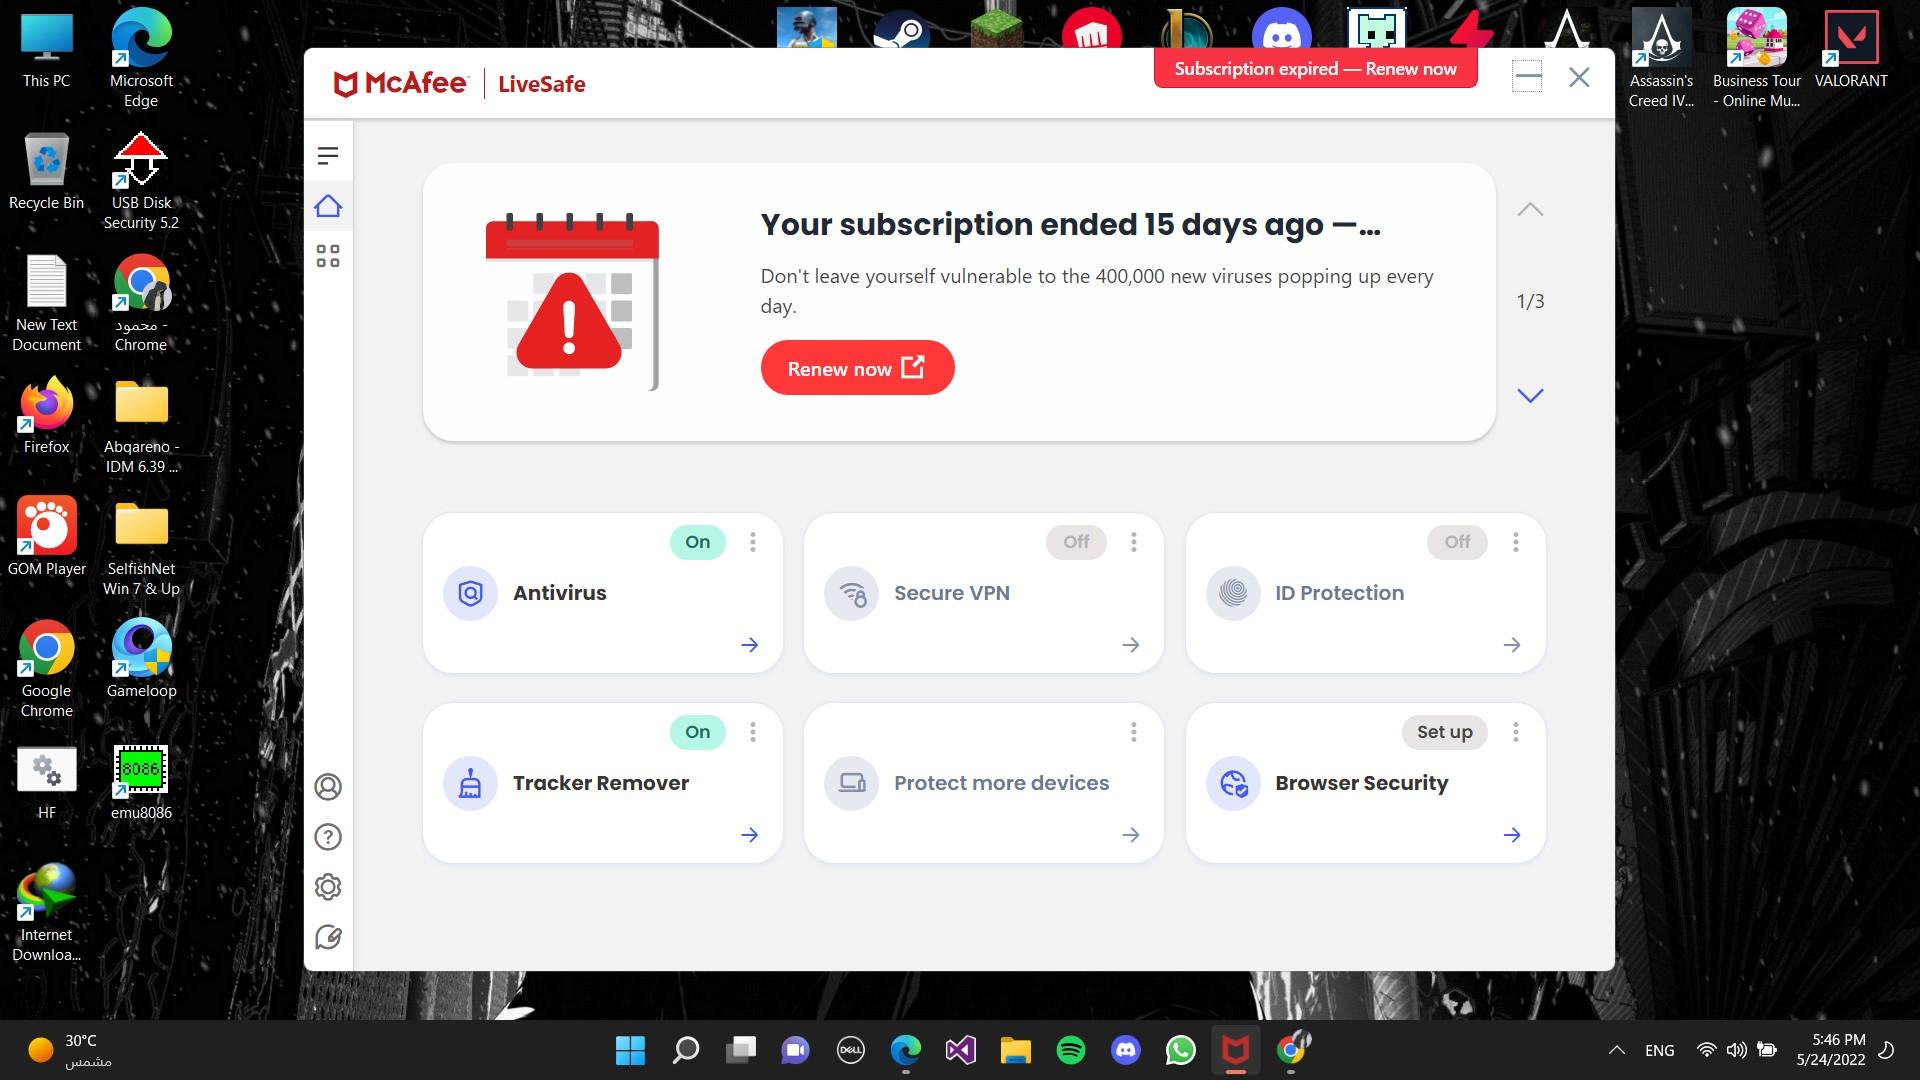Open Spotify from the taskbar

1070,1050
